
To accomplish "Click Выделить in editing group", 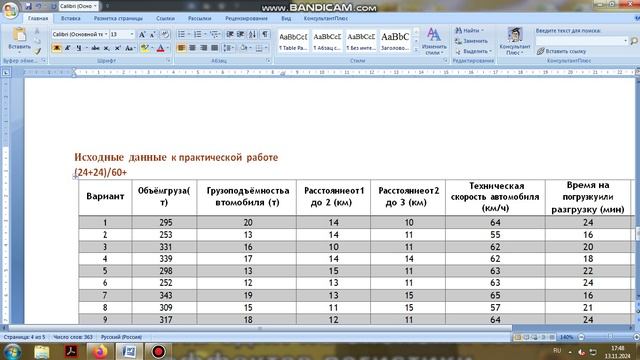I will point(473,51).
